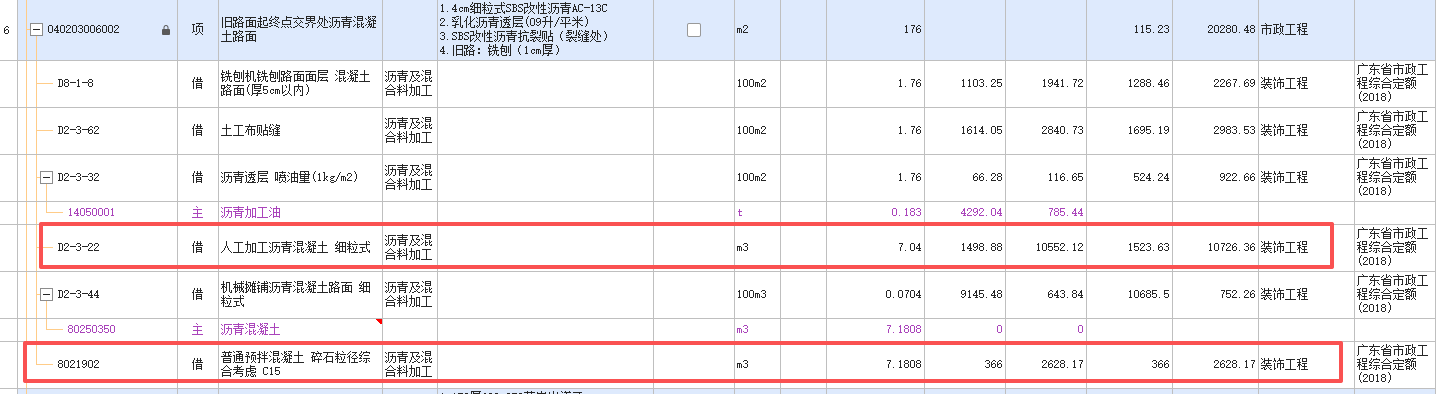
Task: Open name cell 人工加工沥青混凝土 细粒式
Action: 300,247
